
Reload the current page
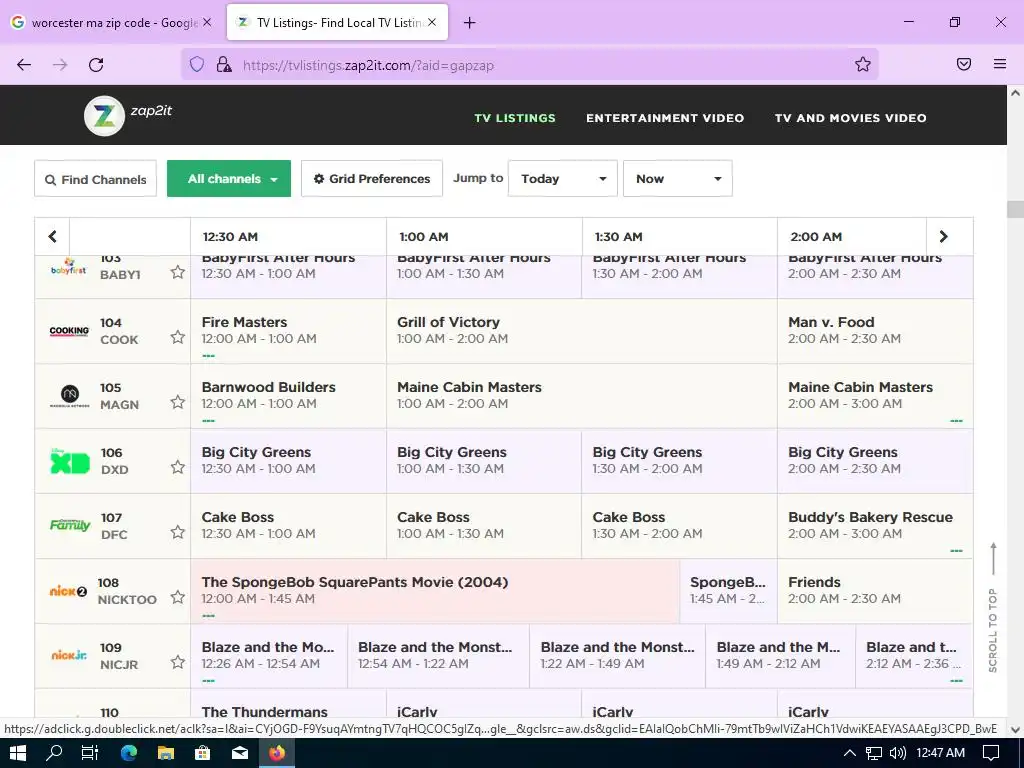[x=96, y=65]
